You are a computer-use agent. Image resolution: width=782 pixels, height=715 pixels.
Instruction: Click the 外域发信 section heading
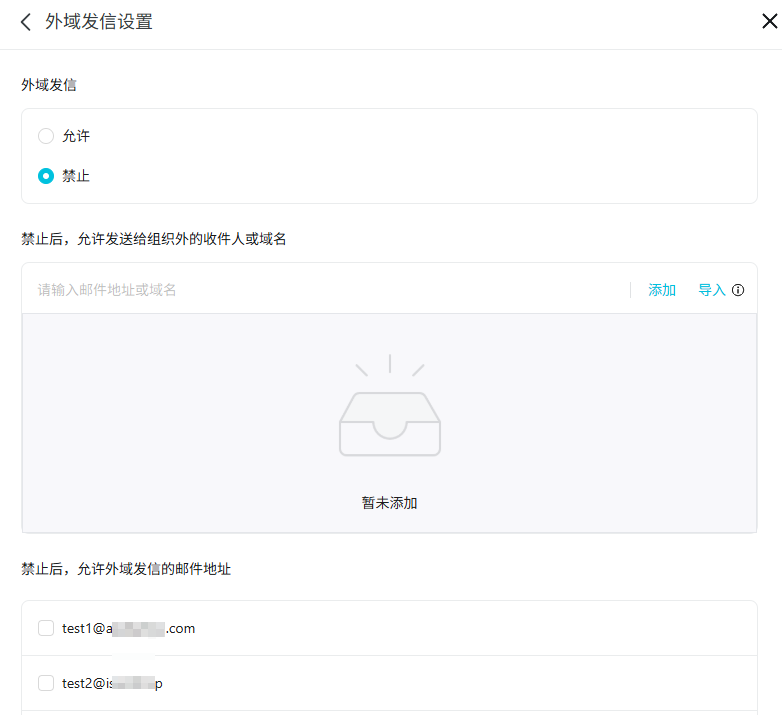(x=49, y=85)
